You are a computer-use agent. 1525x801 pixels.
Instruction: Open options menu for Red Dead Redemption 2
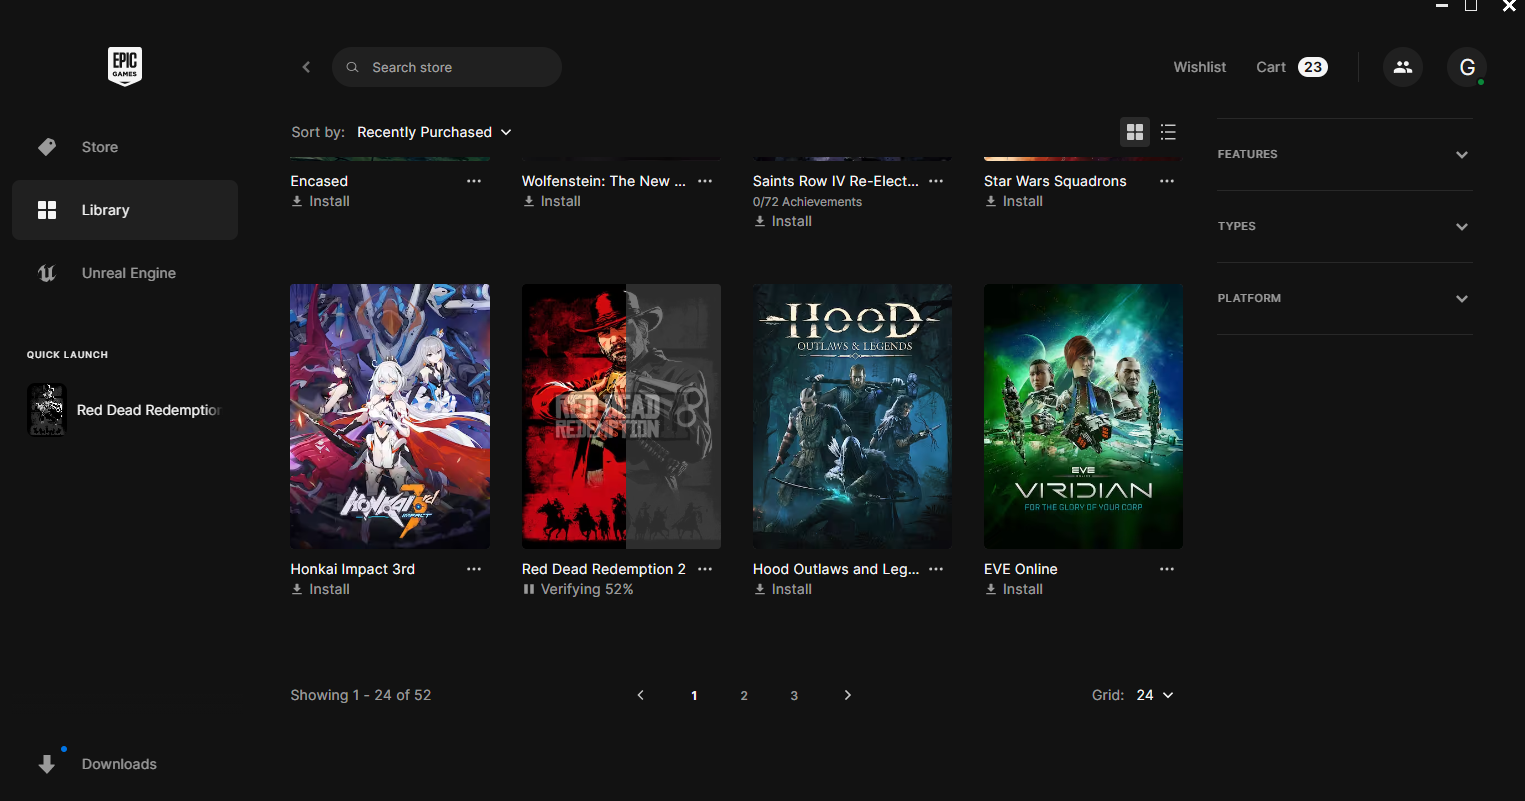point(705,569)
